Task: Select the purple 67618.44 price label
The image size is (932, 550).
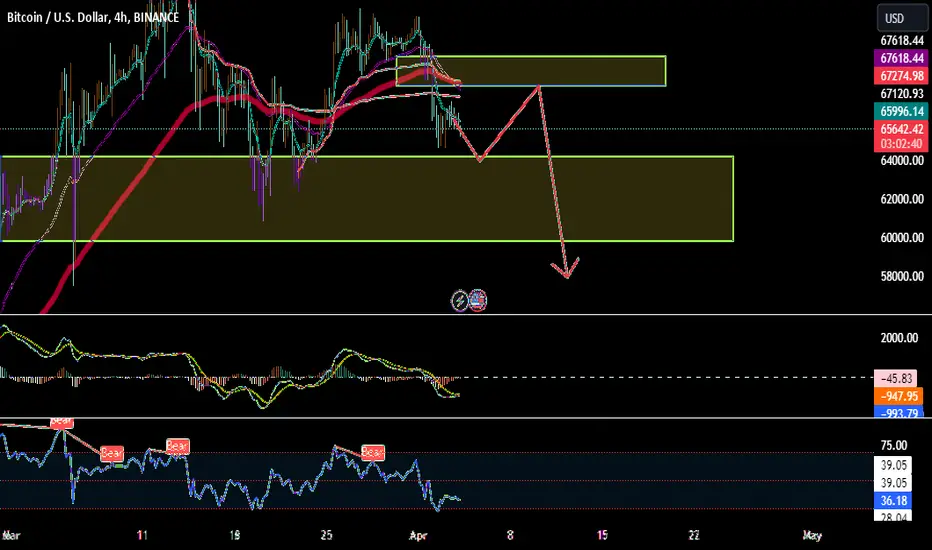Action: coord(900,58)
